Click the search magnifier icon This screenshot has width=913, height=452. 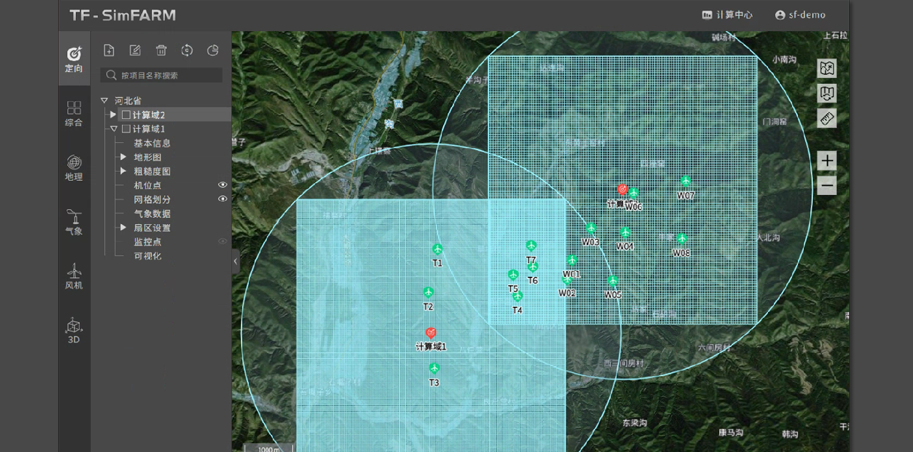[x=112, y=75]
